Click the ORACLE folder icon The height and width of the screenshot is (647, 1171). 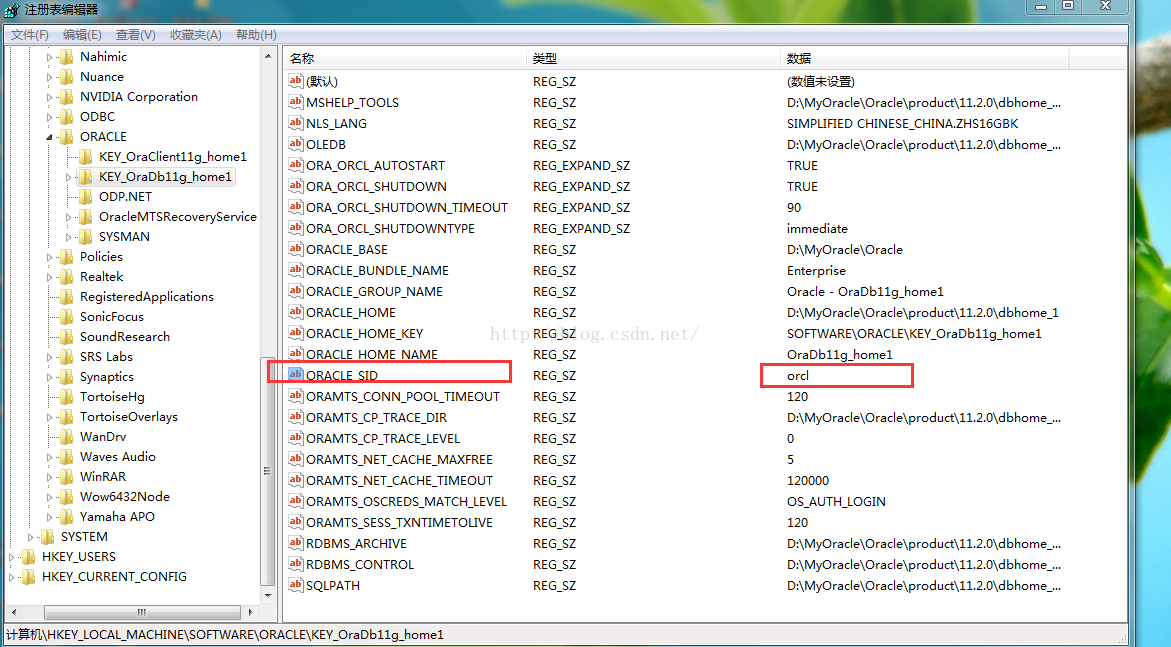(66, 137)
